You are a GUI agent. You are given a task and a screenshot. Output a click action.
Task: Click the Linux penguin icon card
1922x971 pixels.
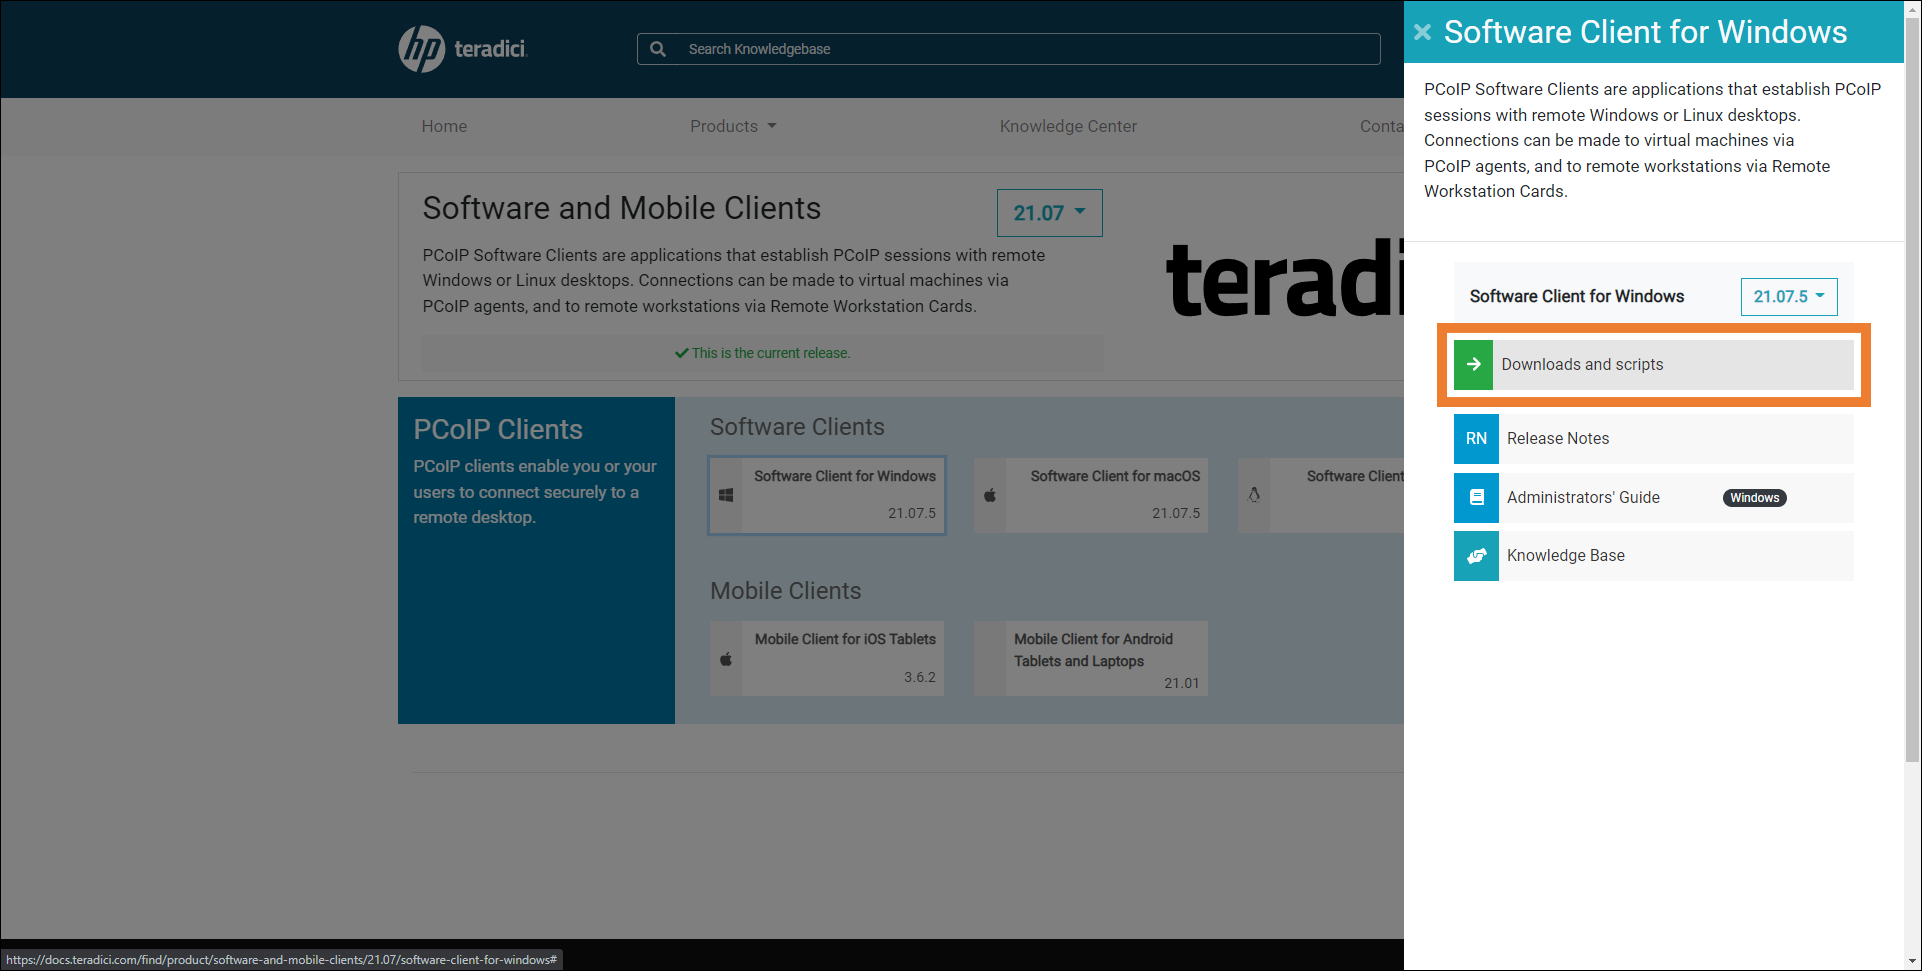(x=1254, y=495)
